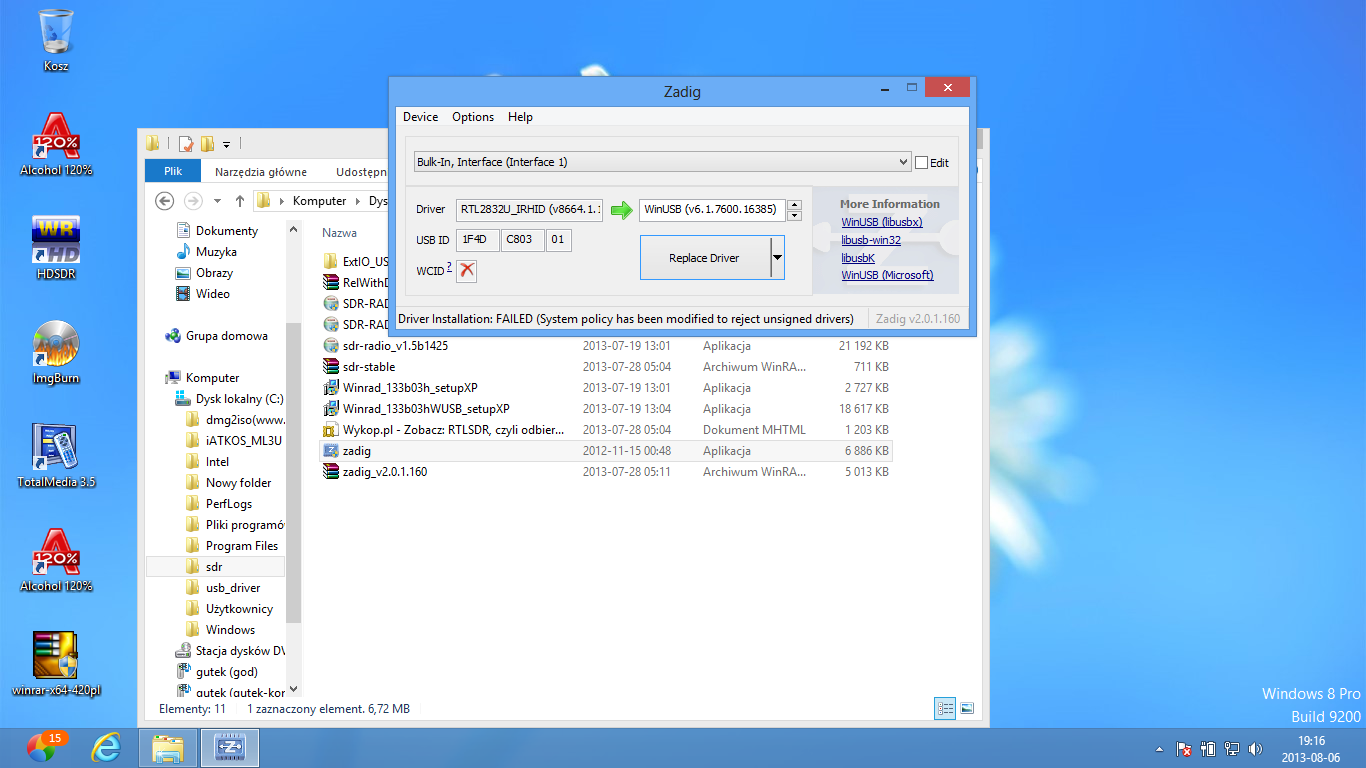Open the libusb-win32 information link
The height and width of the screenshot is (768, 1366).
(871, 240)
